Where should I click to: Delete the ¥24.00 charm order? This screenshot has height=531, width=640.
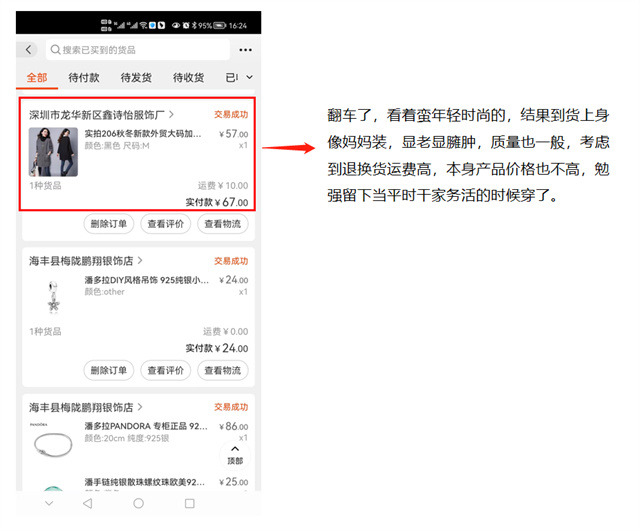pos(109,371)
